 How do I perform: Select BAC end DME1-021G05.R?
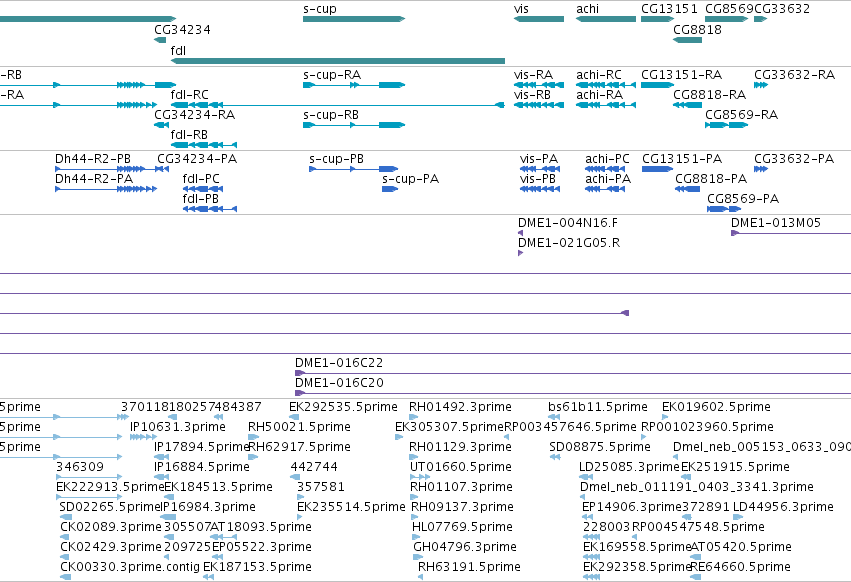[520, 253]
